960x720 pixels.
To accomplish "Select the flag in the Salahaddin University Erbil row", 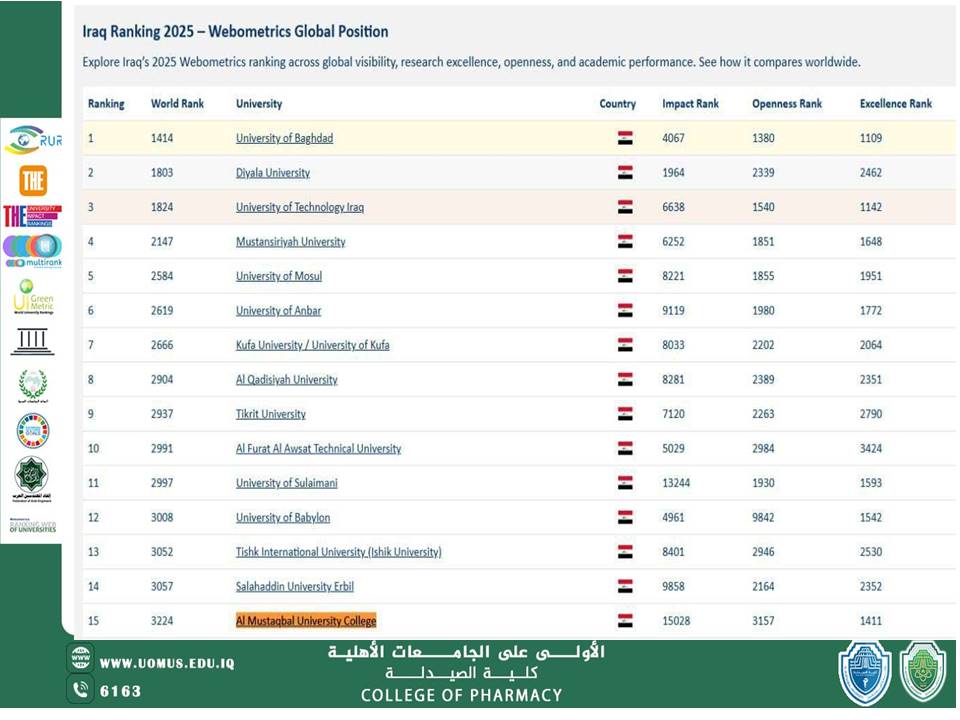I will [624, 587].
